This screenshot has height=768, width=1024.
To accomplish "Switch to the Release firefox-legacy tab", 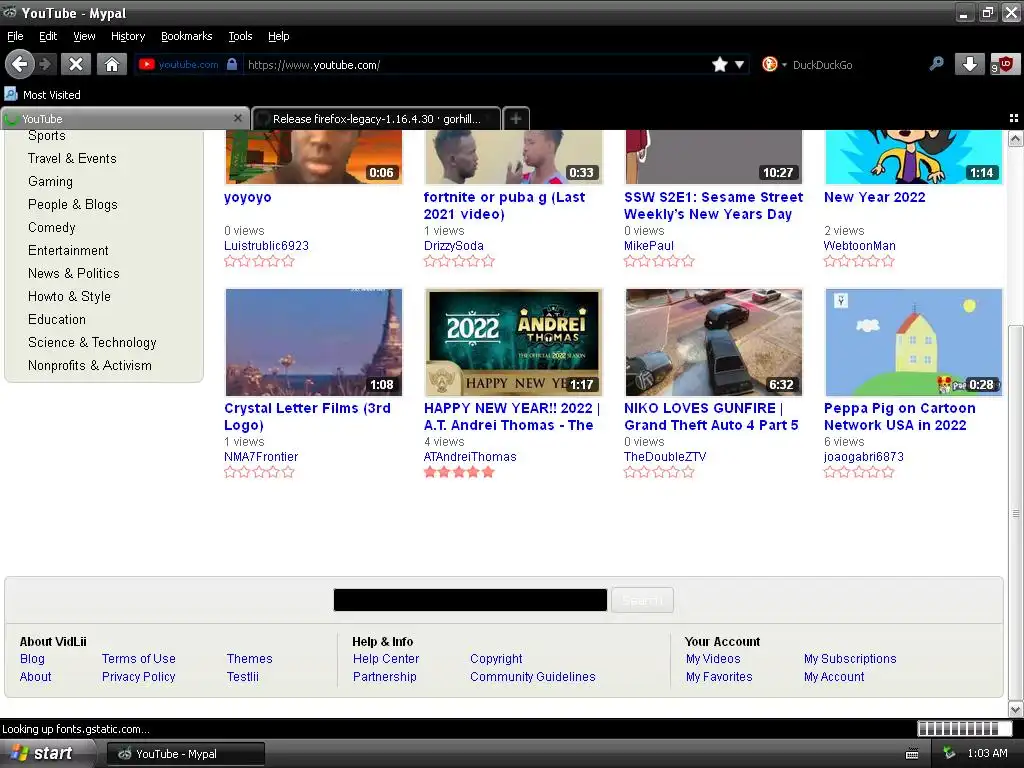I will pyautogui.click(x=376, y=118).
